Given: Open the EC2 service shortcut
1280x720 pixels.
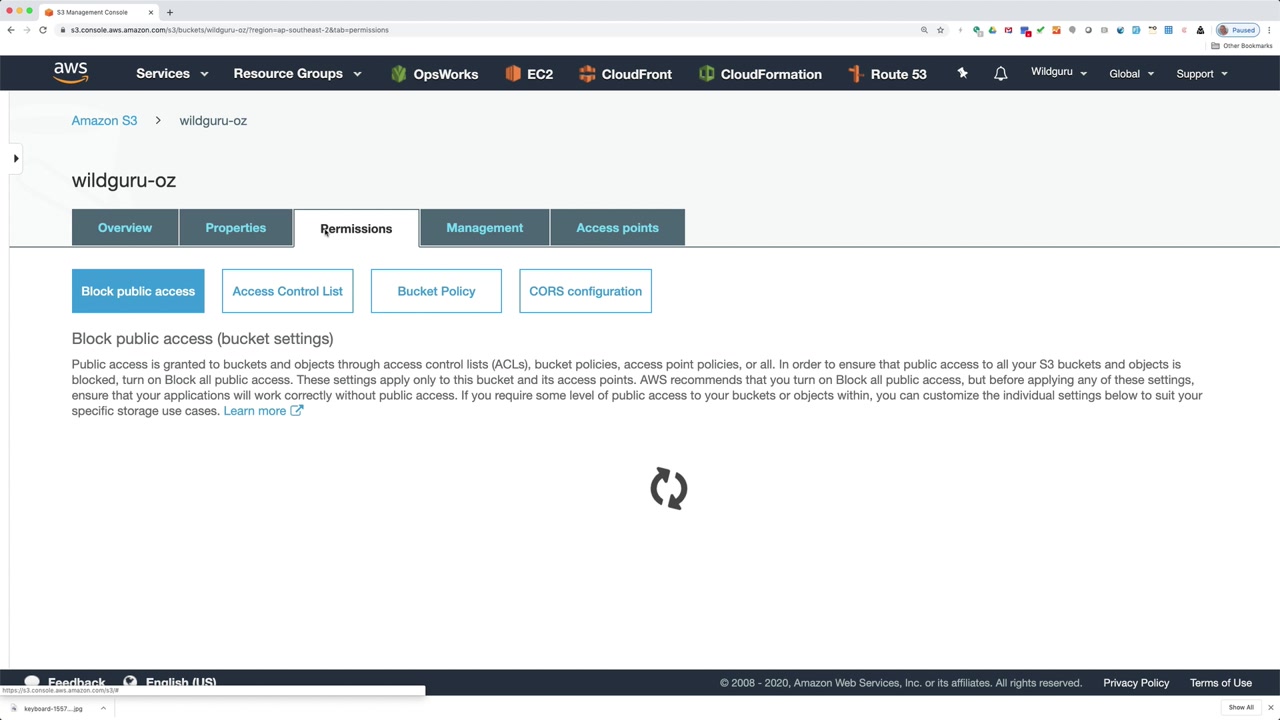Looking at the screenshot, I should (x=529, y=74).
